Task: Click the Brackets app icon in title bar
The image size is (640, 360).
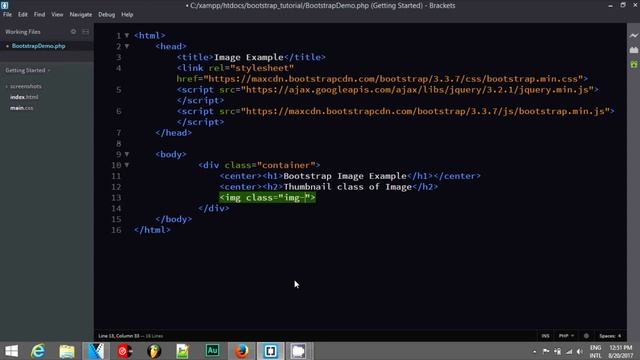Action: (x=4, y=5)
